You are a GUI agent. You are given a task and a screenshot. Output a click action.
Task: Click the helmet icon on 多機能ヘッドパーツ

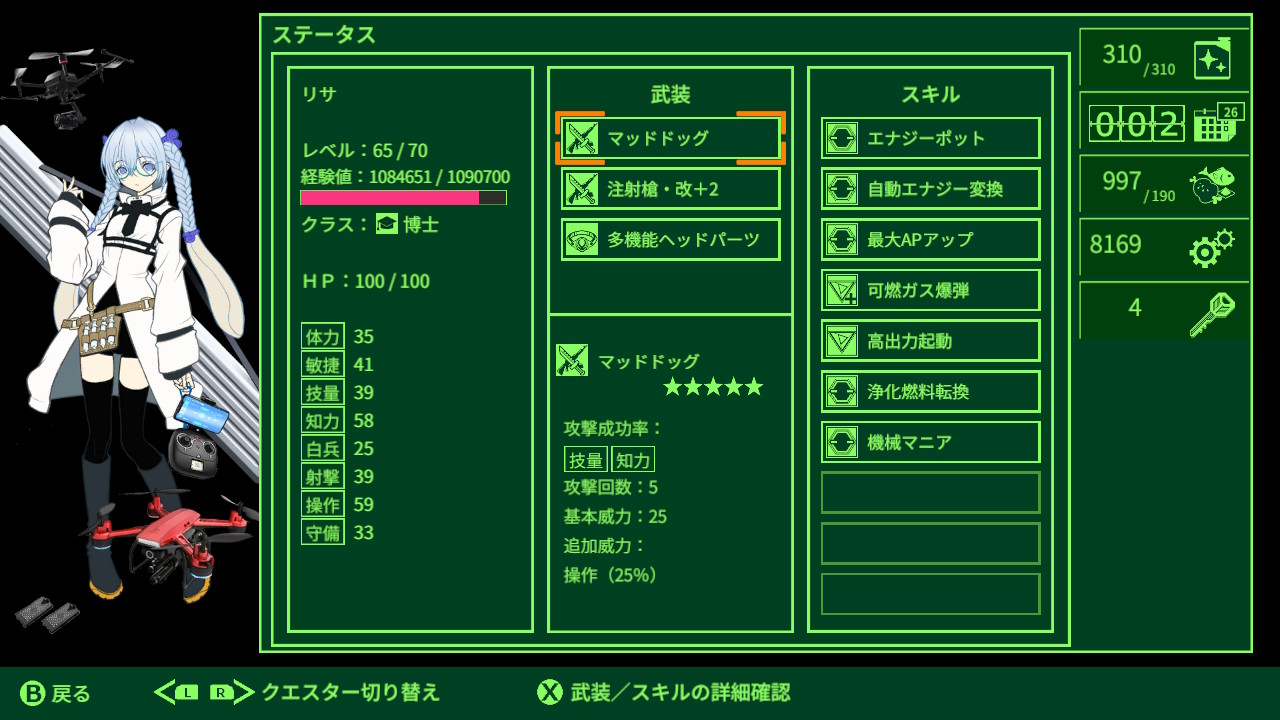(x=582, y=240)
